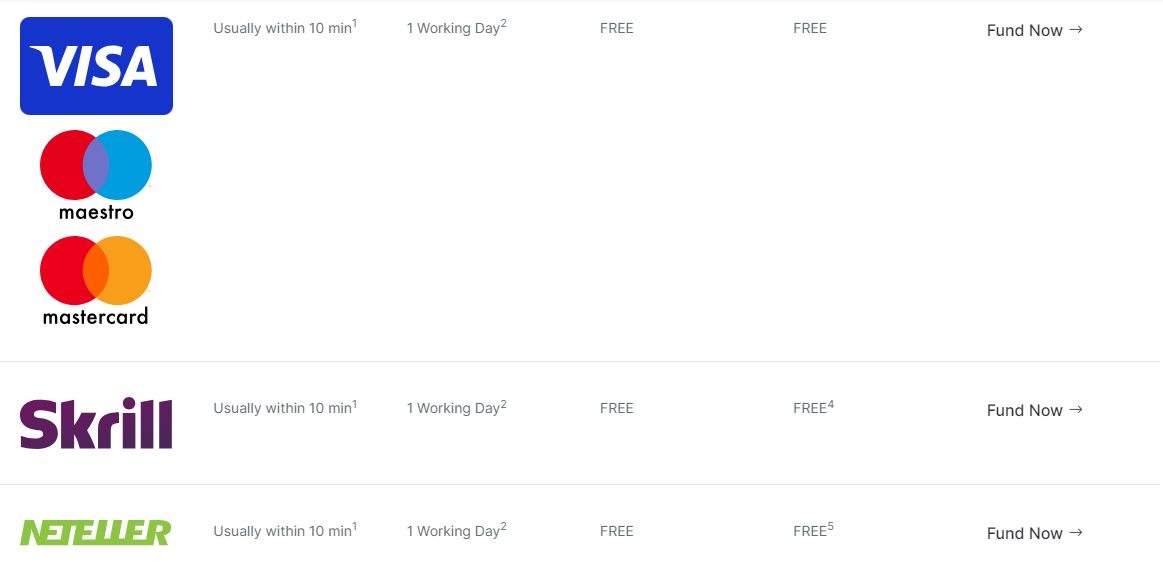Open Fund Now for the card row
Viewport: 1163px width, 580px height.
coord(1035,30)
